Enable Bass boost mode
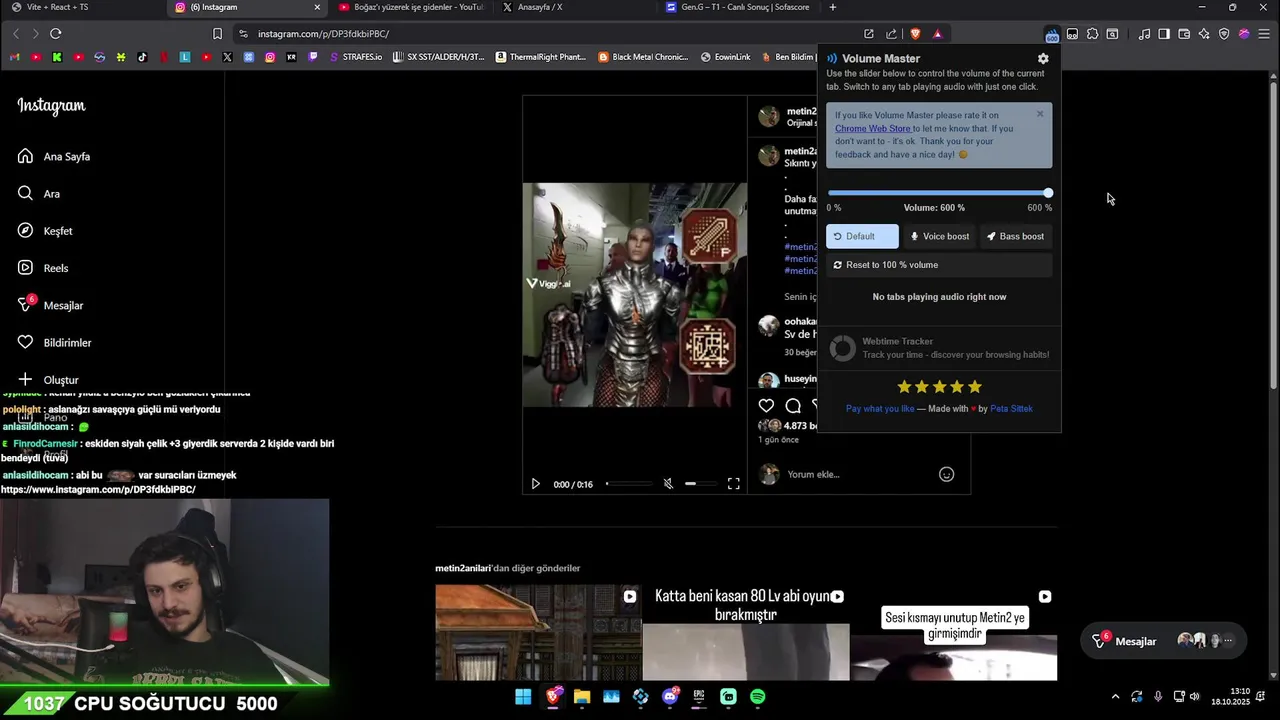 [1015, 236]
